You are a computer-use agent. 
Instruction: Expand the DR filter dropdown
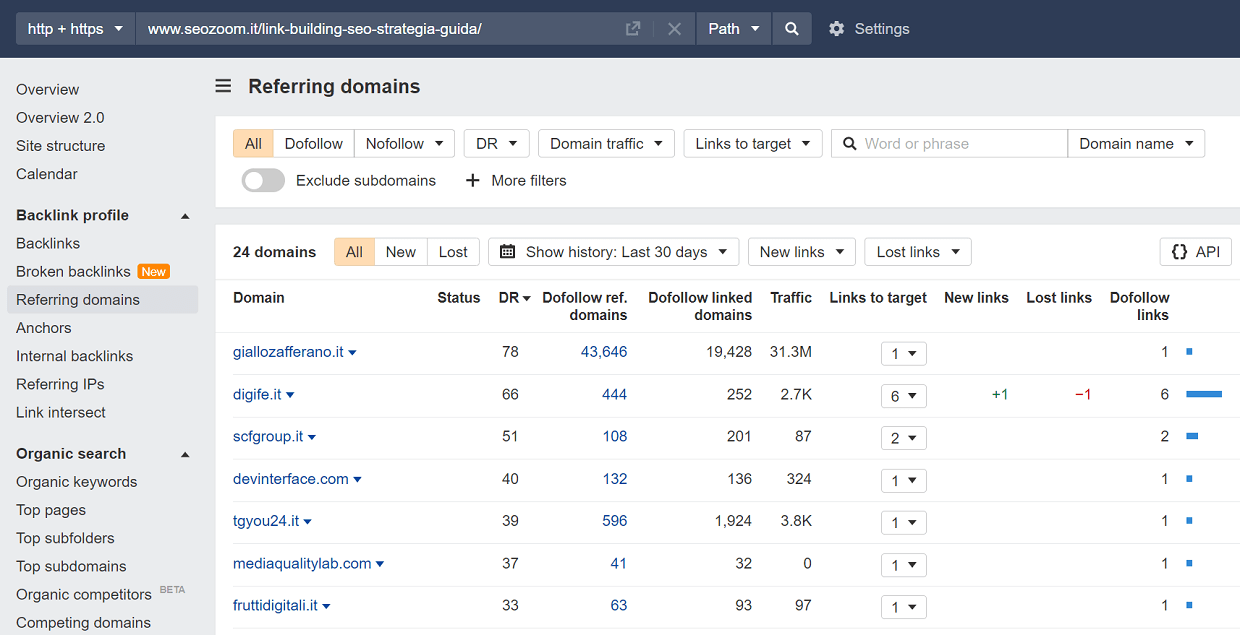(496, 144)
